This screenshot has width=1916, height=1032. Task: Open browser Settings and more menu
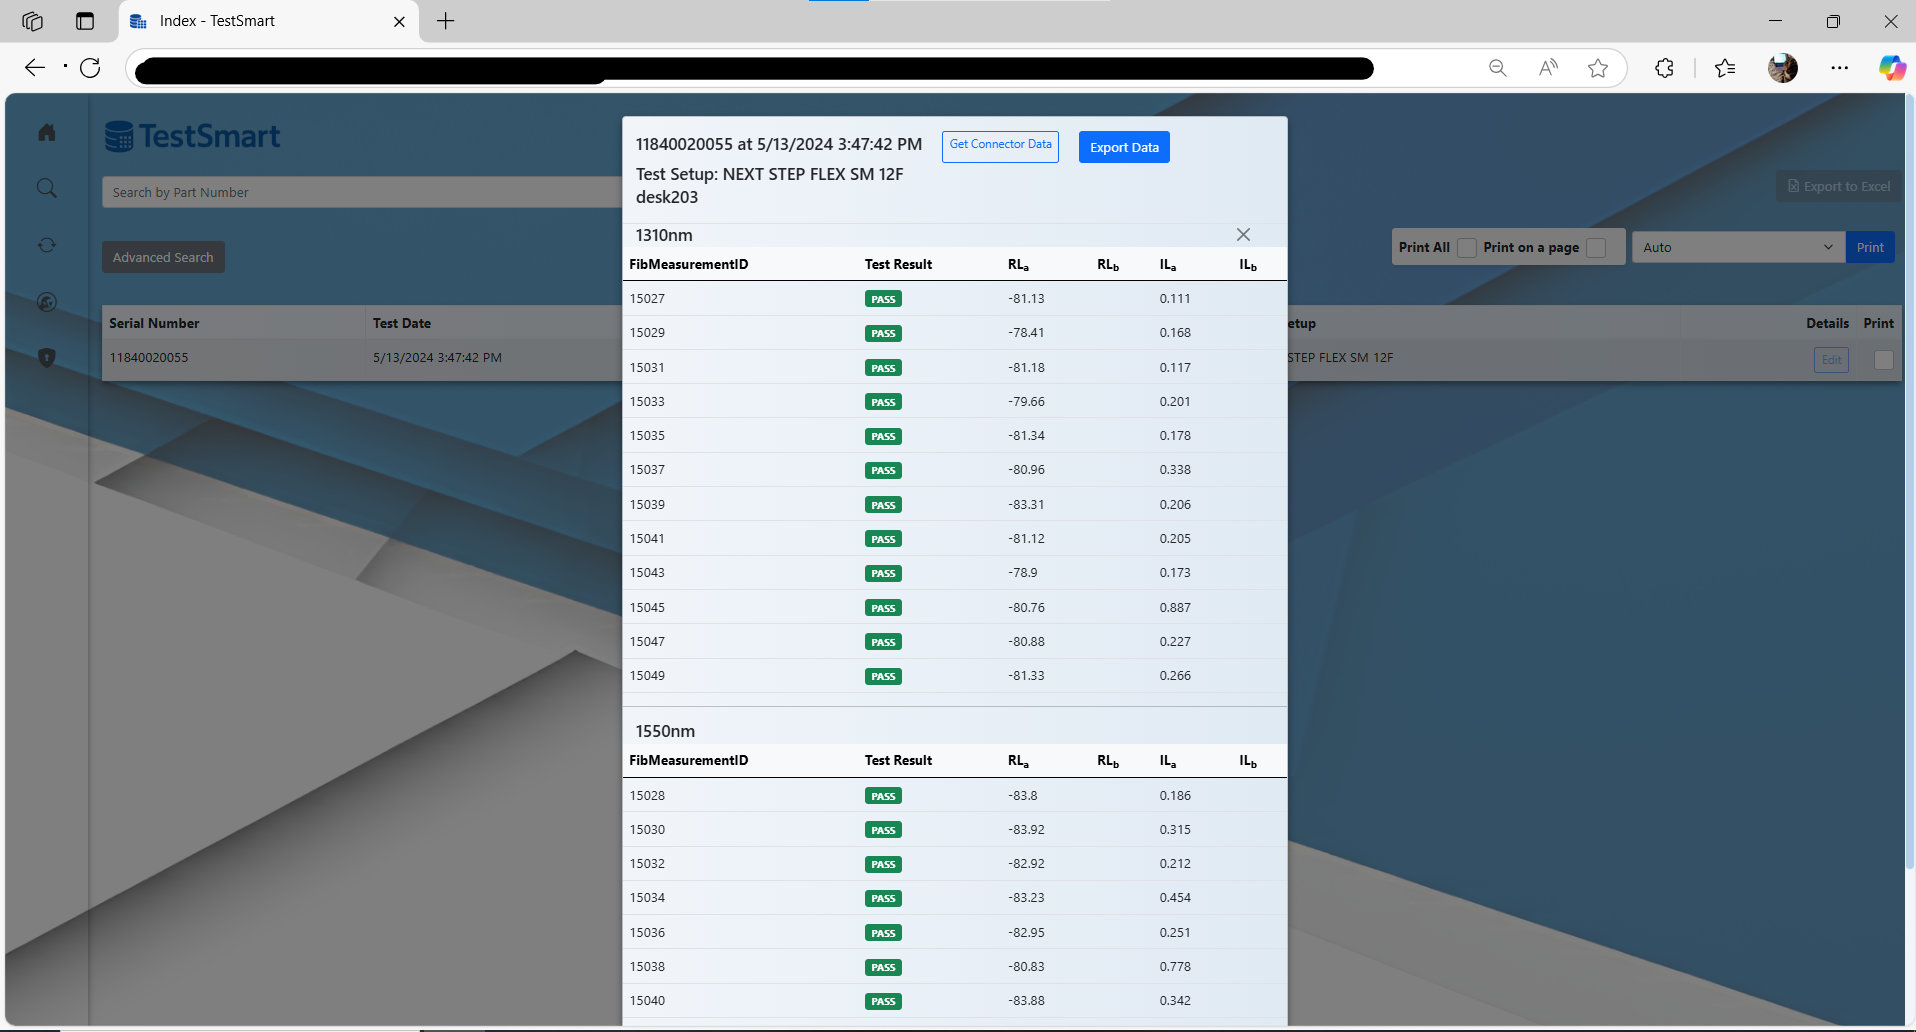(x=1839, y=68)
